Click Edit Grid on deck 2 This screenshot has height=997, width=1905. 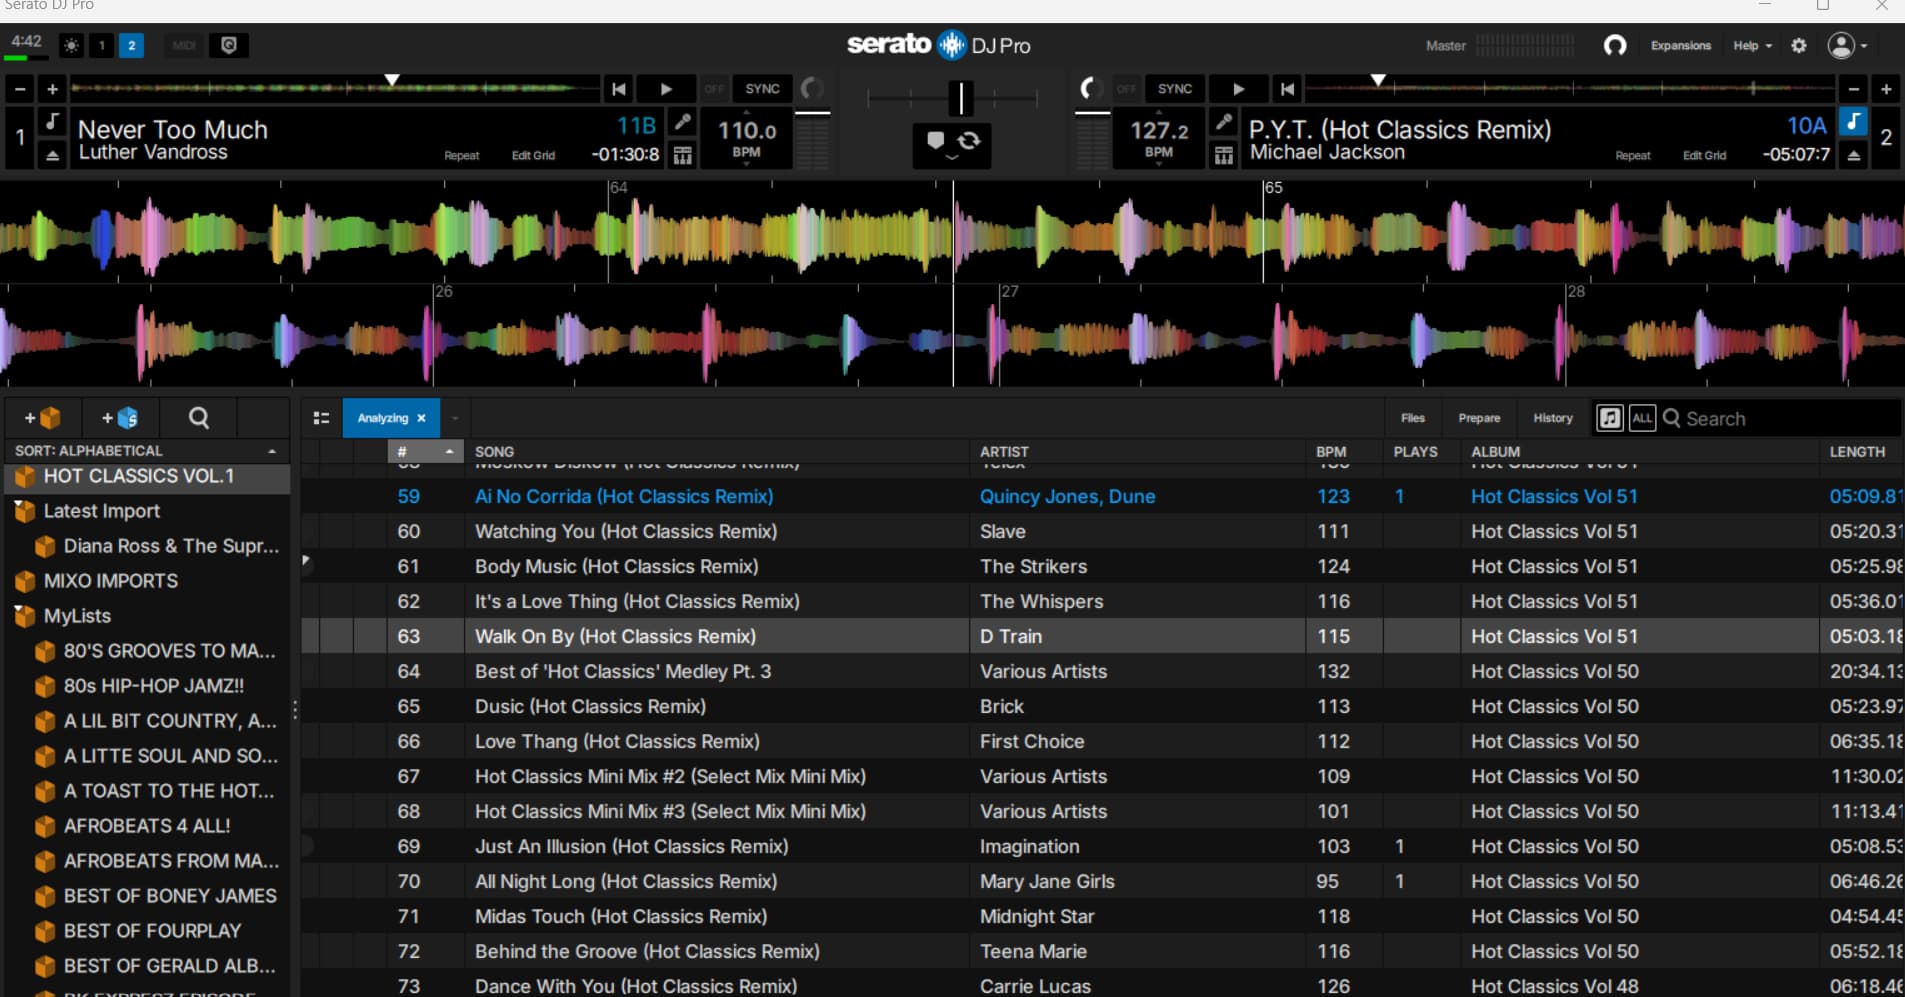coord(1704,156)
